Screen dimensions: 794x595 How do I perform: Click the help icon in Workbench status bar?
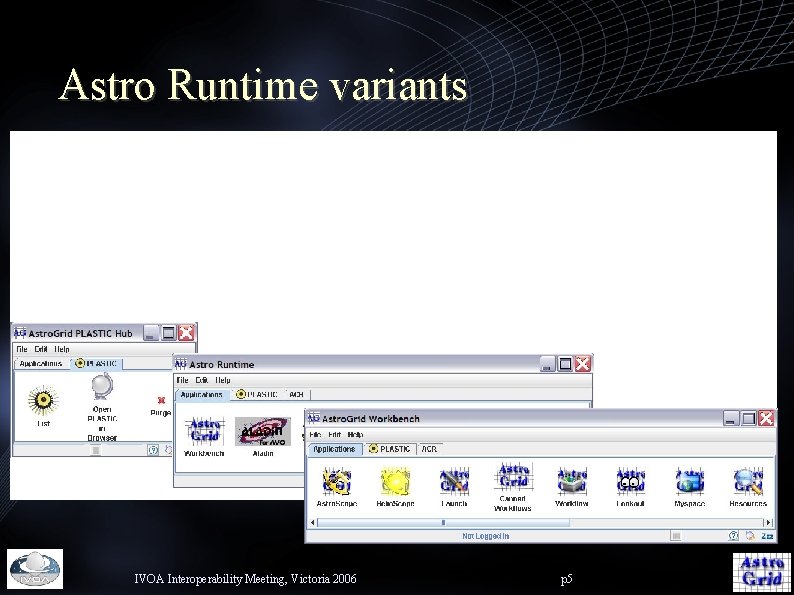click(x=733, y=536)
